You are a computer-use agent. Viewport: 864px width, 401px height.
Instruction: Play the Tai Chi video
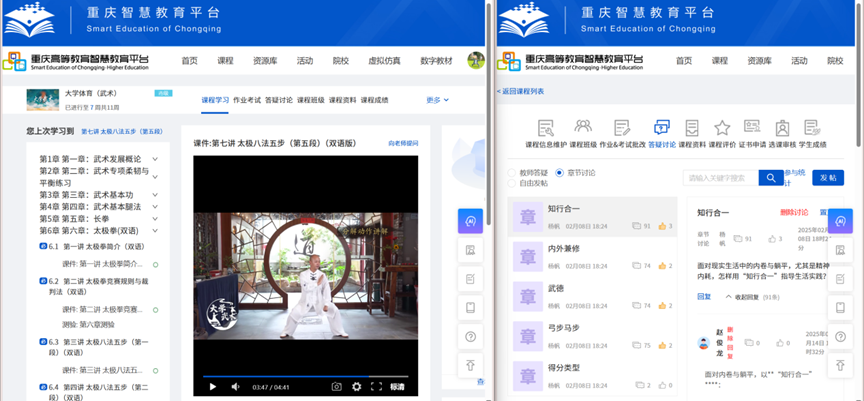click(213, 387)
